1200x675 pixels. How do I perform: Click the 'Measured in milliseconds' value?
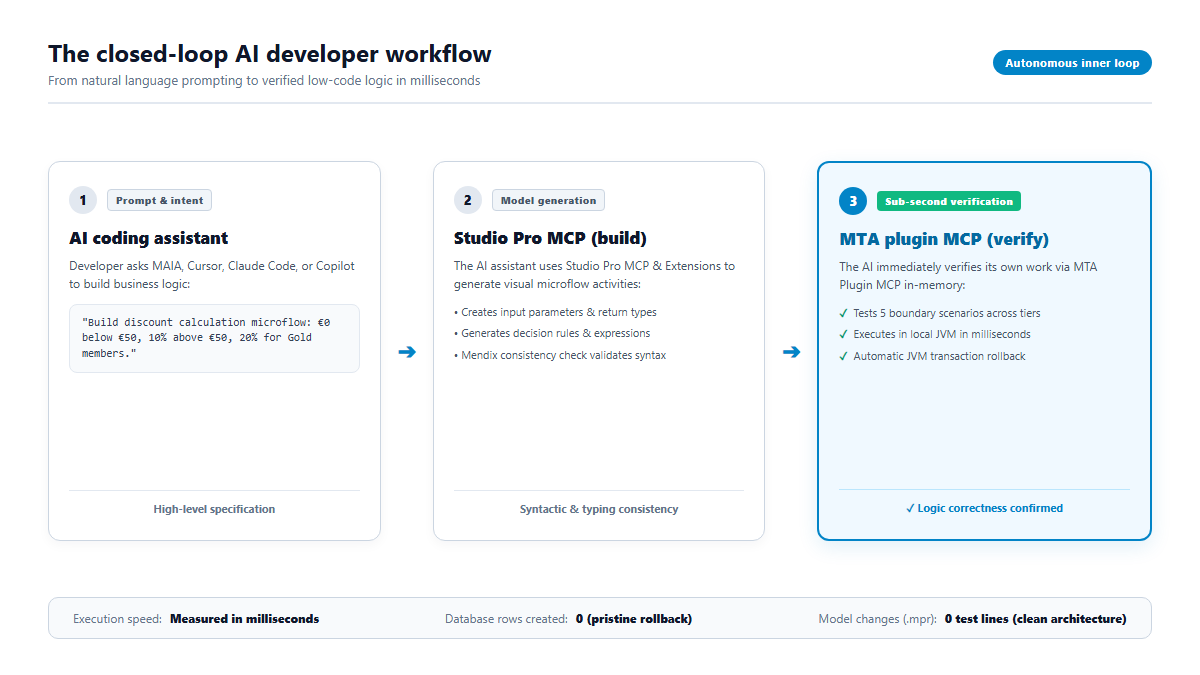245,619
